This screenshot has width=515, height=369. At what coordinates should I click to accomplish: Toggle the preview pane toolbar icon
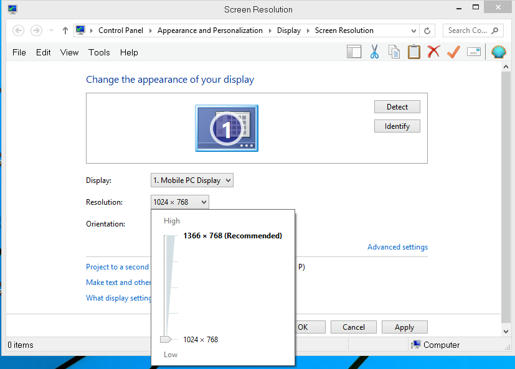[354, 52]
